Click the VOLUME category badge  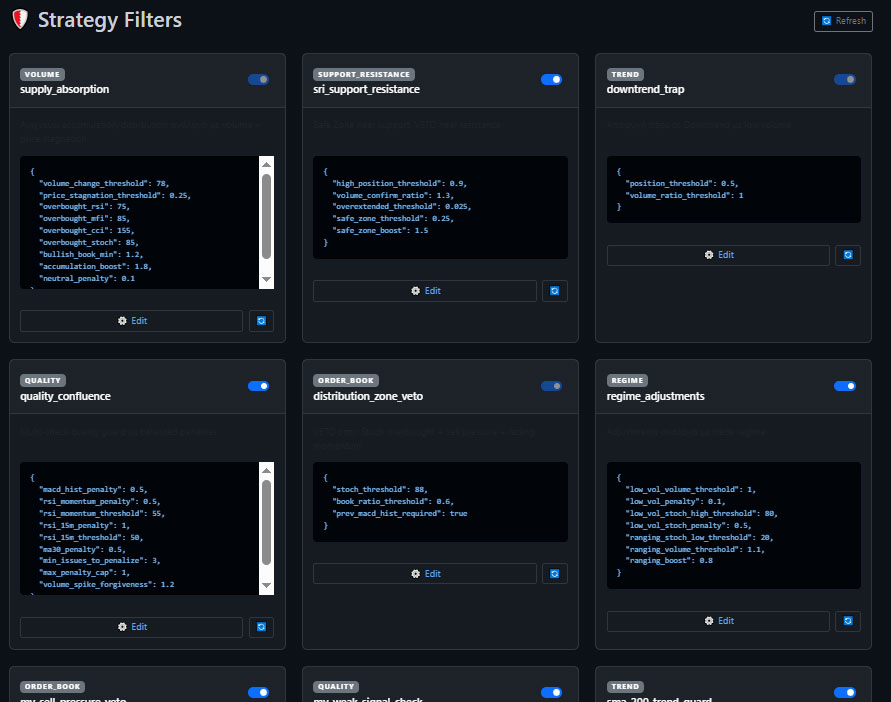pyautogui.click(x=41, y=74)
